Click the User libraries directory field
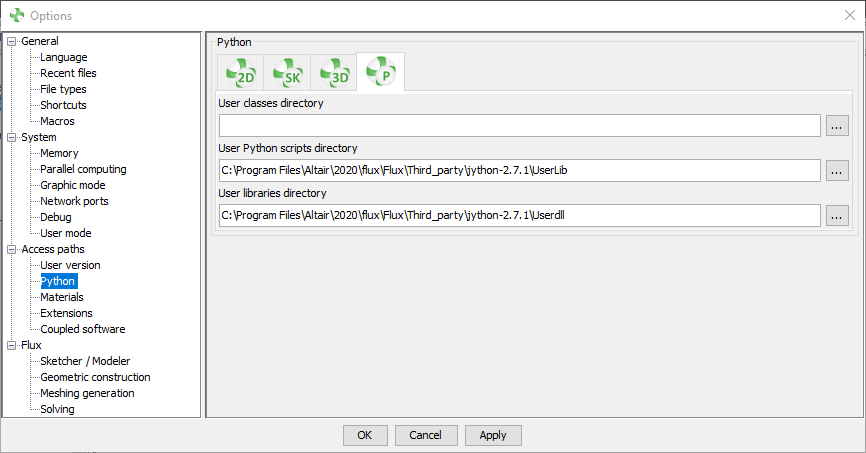This screenshot has height=453, width=866. 519,215
